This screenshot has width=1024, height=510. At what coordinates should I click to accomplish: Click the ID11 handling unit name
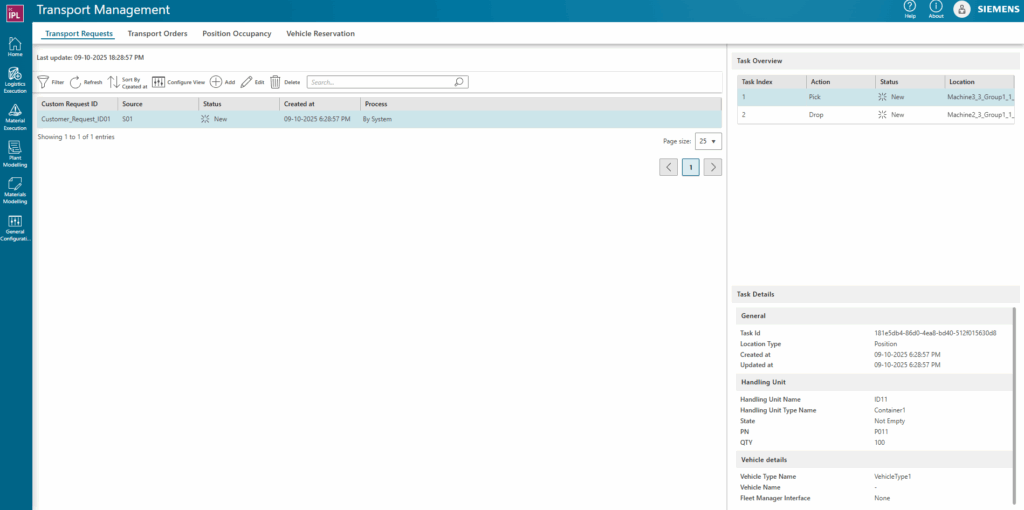tap(882, 399)
